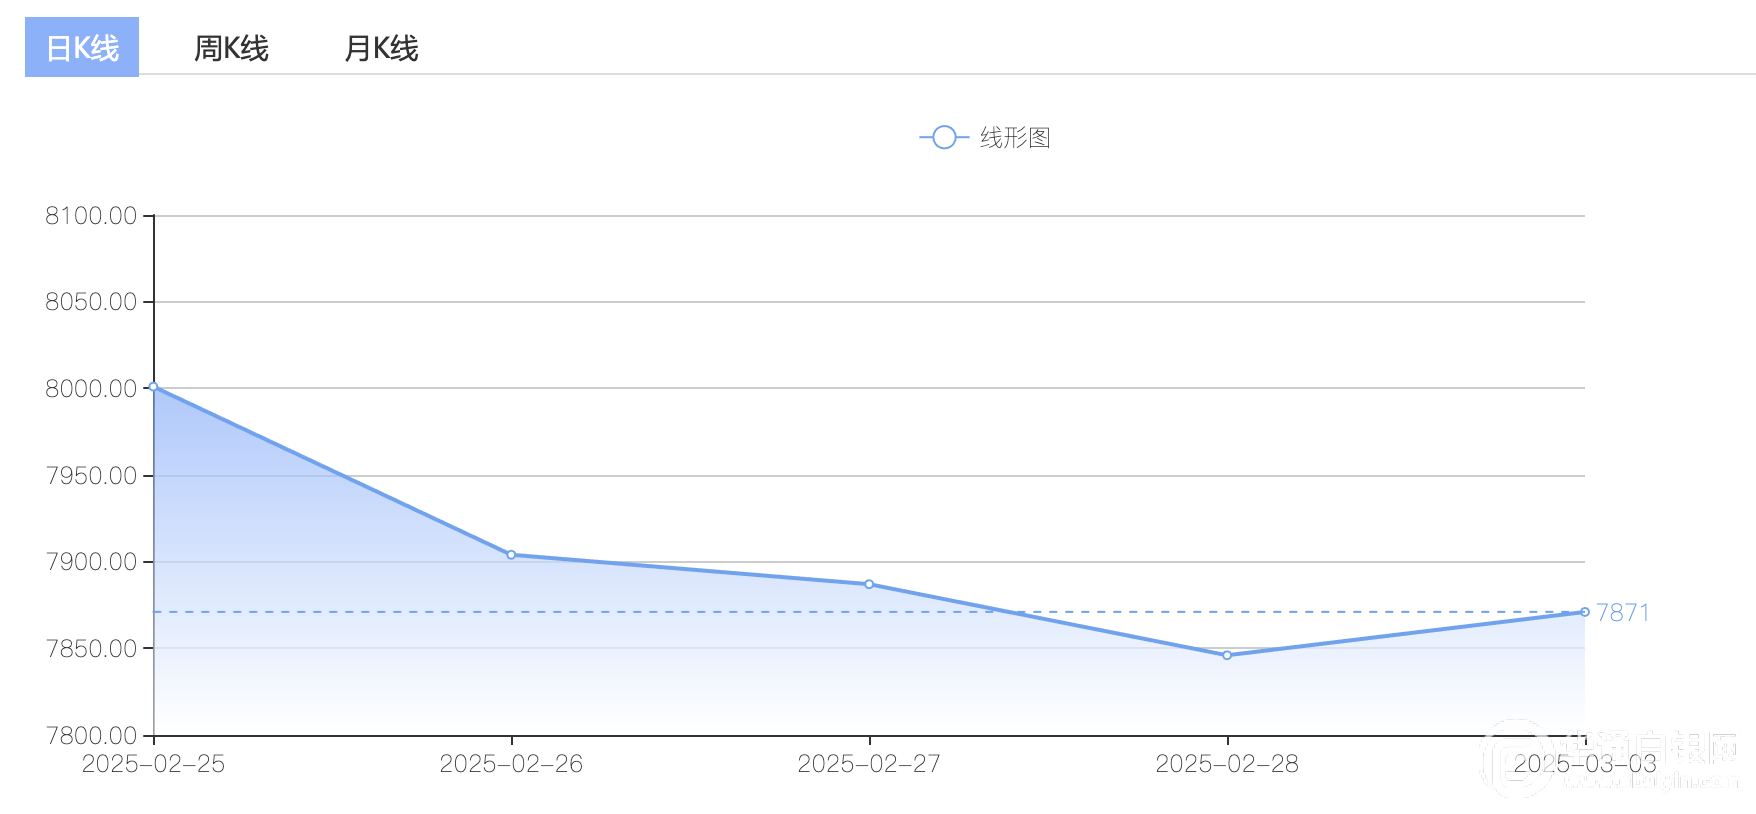
Task: Click the 7900.00 y-axis label
Action: click(x=91, y=562)
